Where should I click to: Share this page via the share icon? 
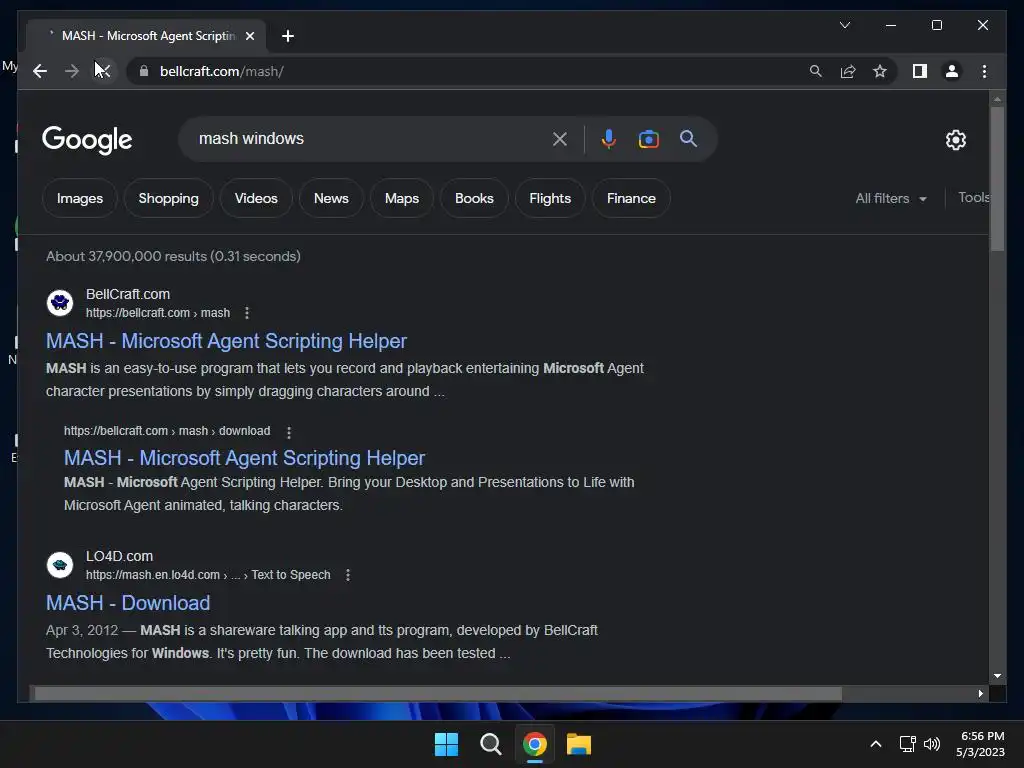click(848, 71)
